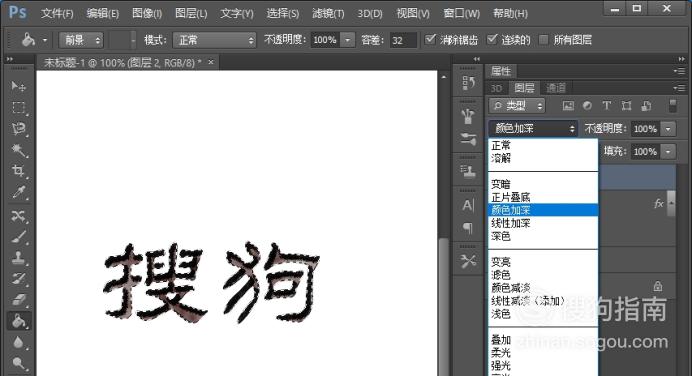Viewport: 692px width, 376px height.
Task: Open the Layer menu
Action: (x=191, y=13)
